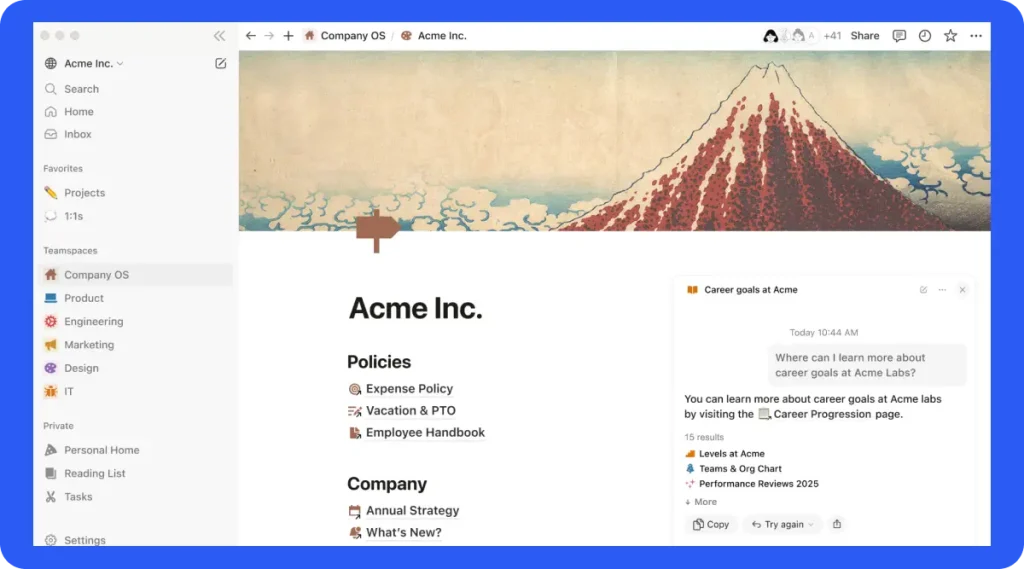1024x569 pixels.
Task: Click the Acme Inc. page title
Action: (x=415, y=308)
